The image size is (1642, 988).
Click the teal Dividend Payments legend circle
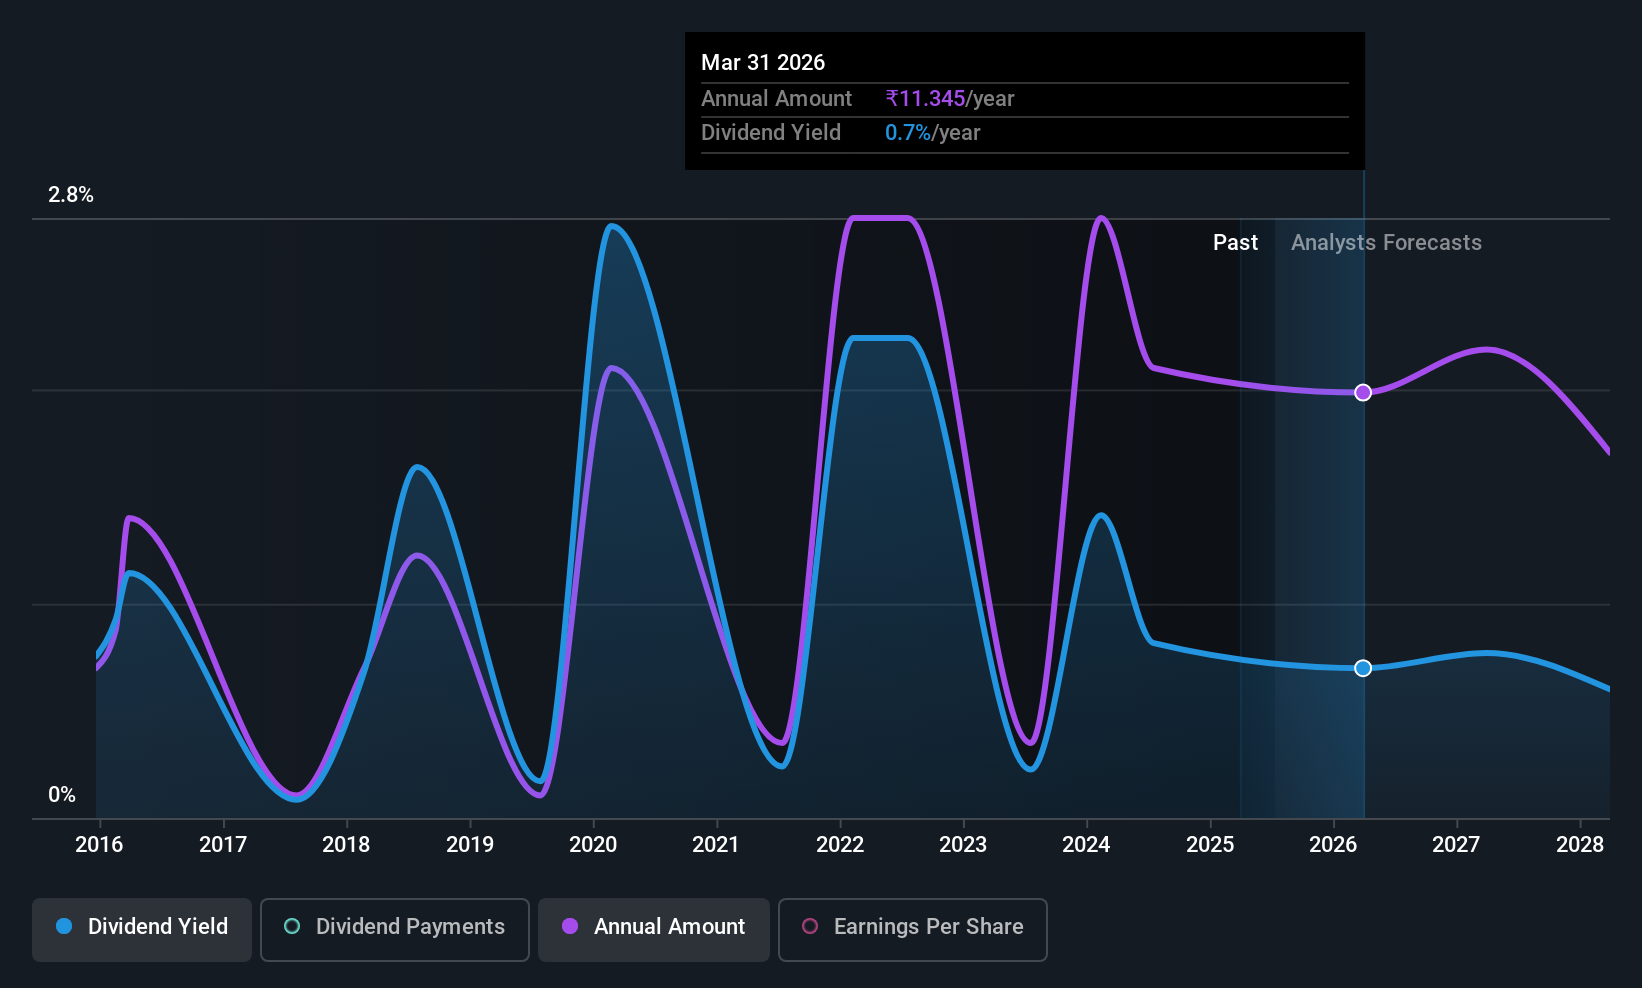tap(292, 926)
